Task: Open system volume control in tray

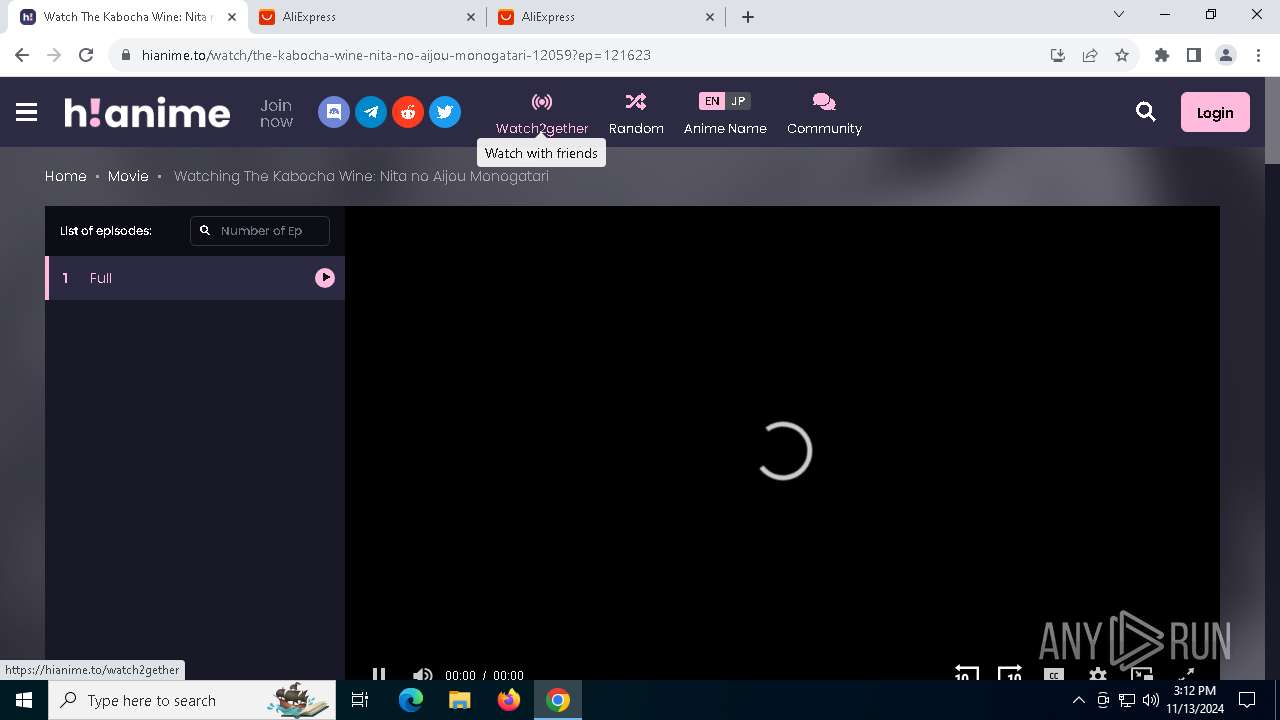Action: coord(1150,700)
